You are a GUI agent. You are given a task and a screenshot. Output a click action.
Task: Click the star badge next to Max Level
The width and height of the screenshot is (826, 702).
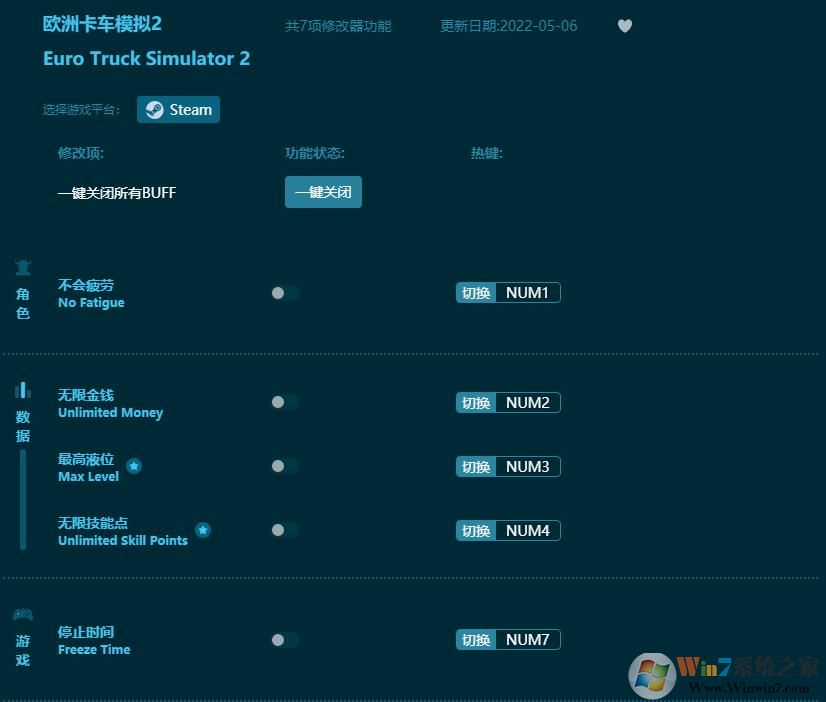pos(133,465)
